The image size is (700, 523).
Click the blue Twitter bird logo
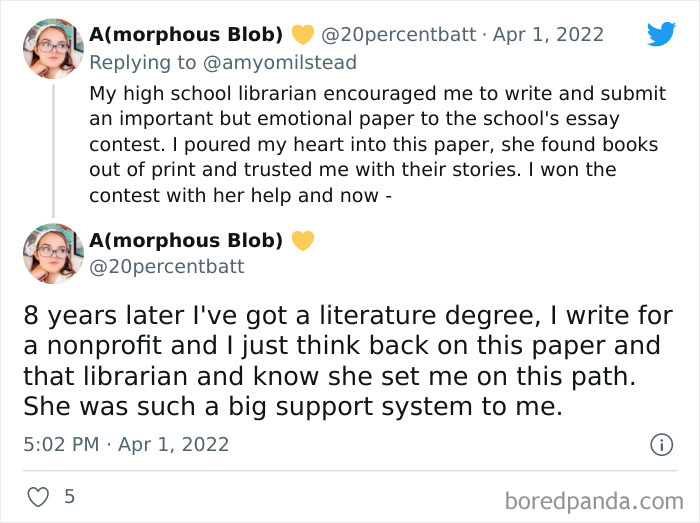coord(661,34)
